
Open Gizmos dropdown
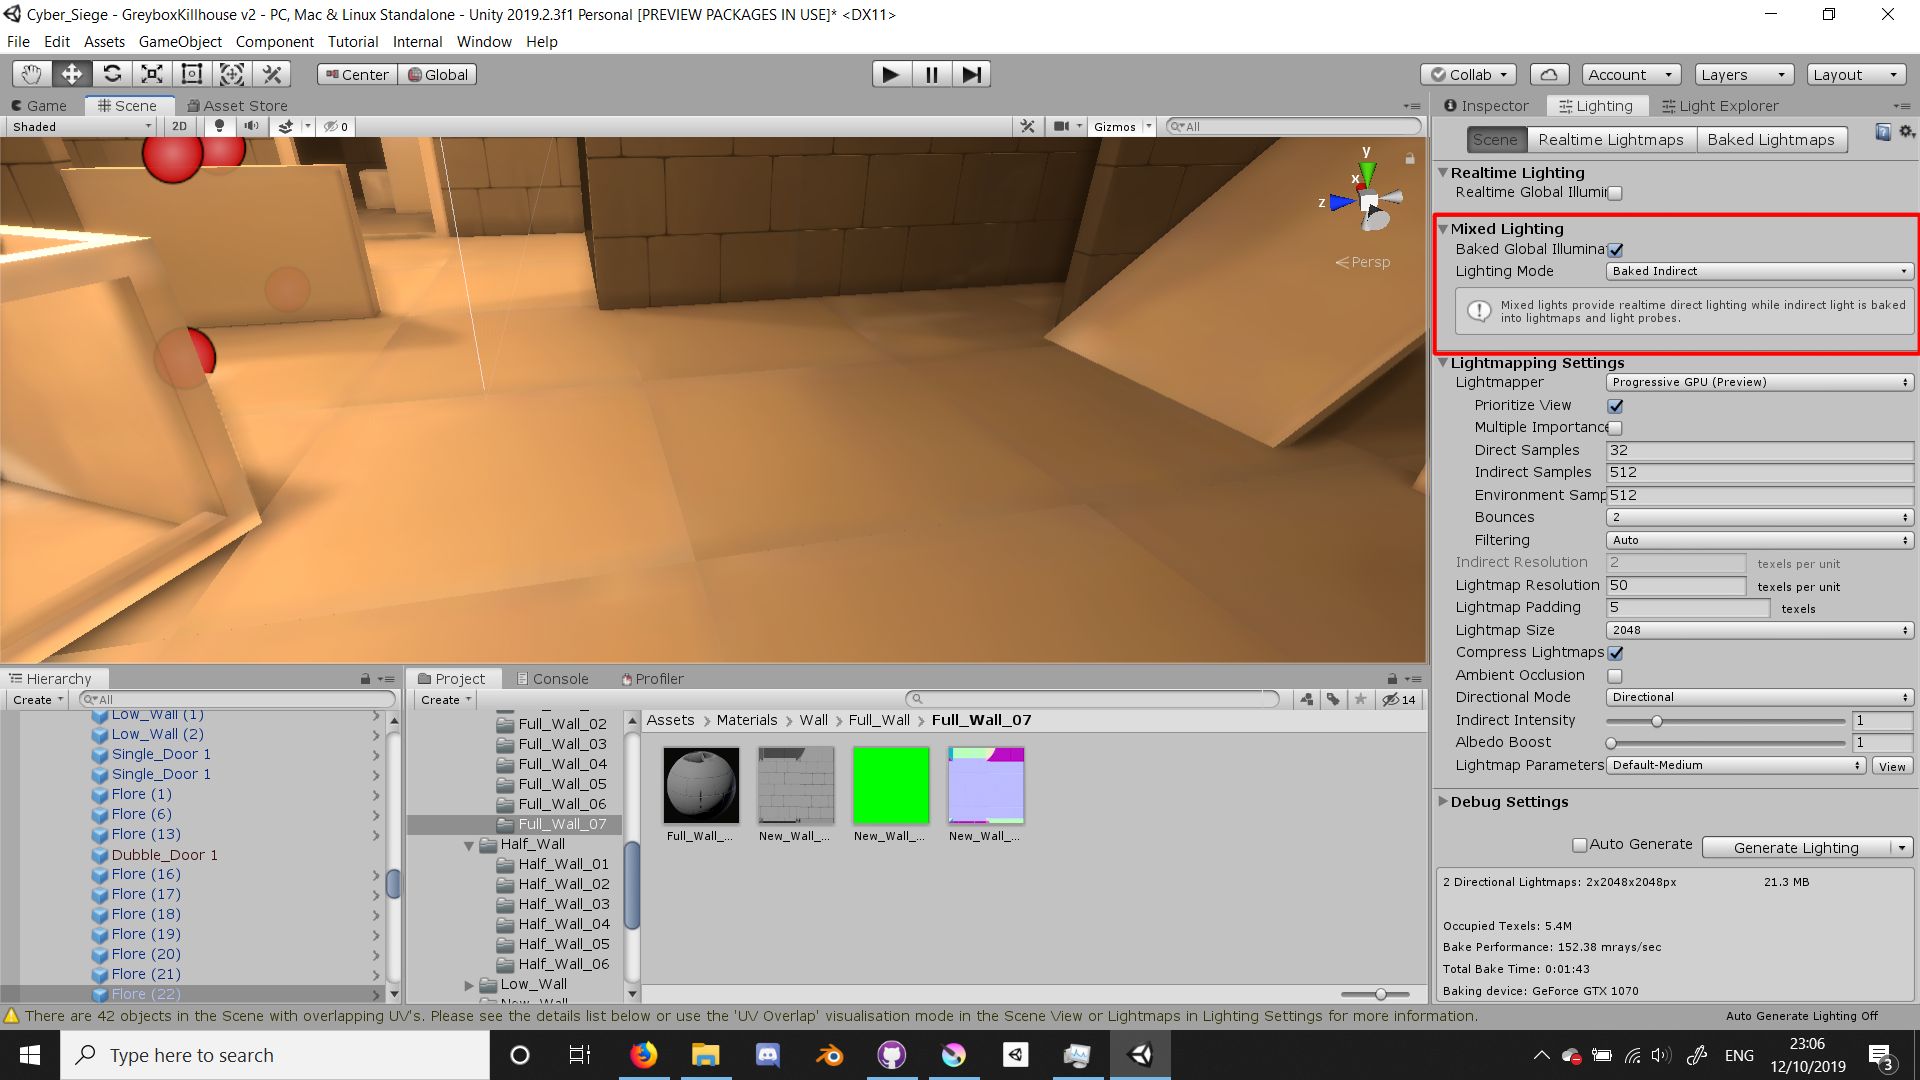tap(1122, 126)
